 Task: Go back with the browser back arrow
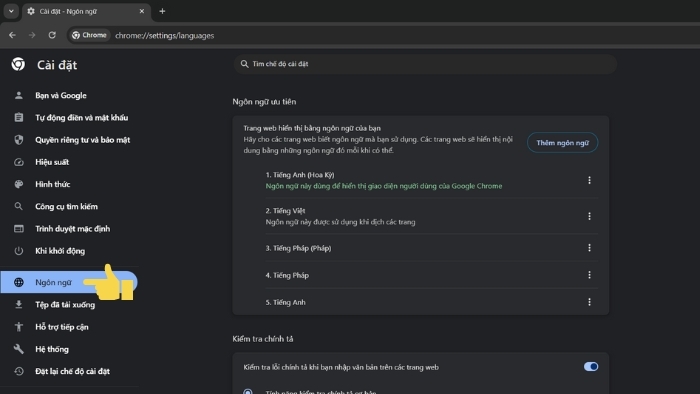tap(12, 35)
